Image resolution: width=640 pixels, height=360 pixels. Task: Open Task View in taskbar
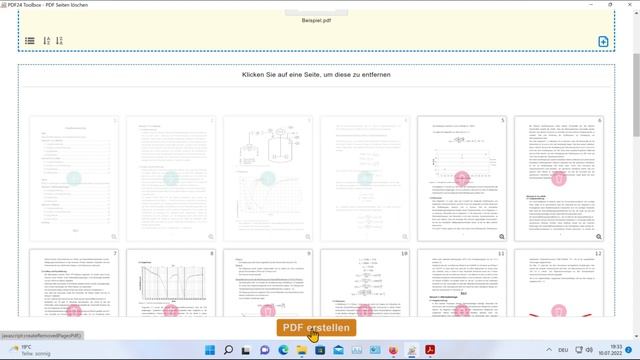coord(246,350)
